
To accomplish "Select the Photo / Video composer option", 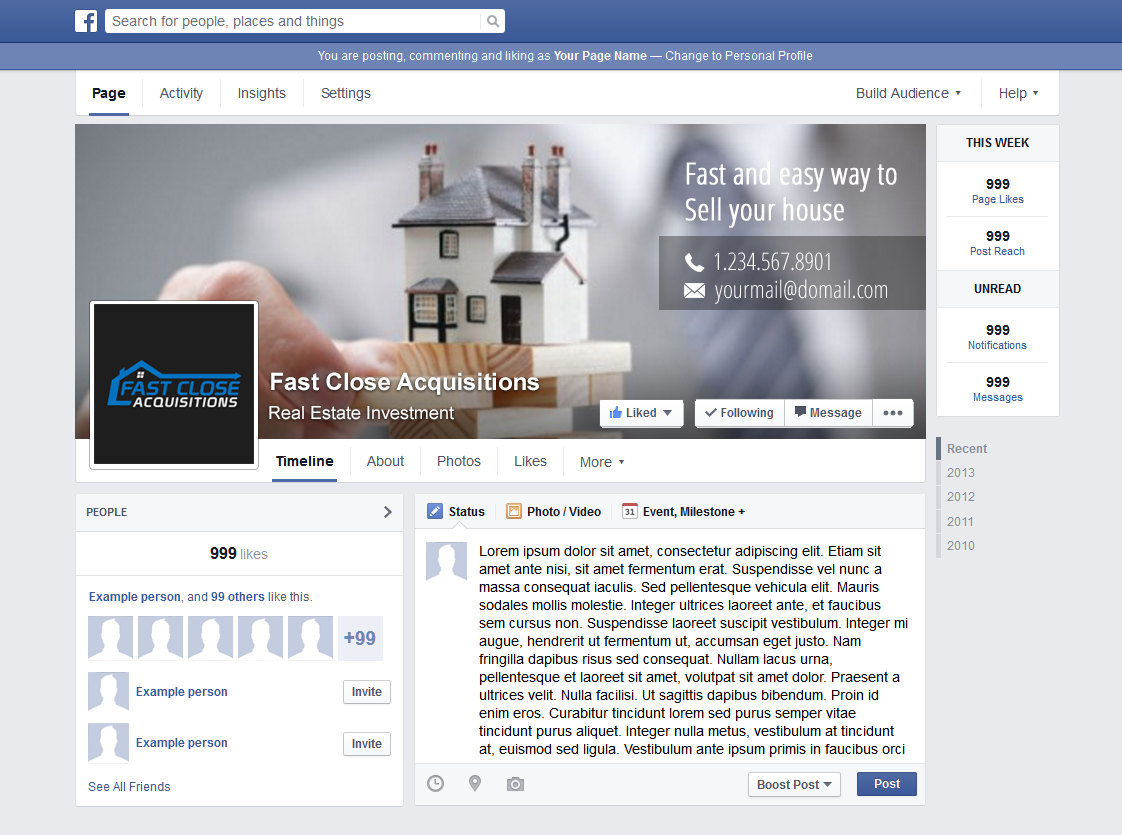I will (554, 511).
